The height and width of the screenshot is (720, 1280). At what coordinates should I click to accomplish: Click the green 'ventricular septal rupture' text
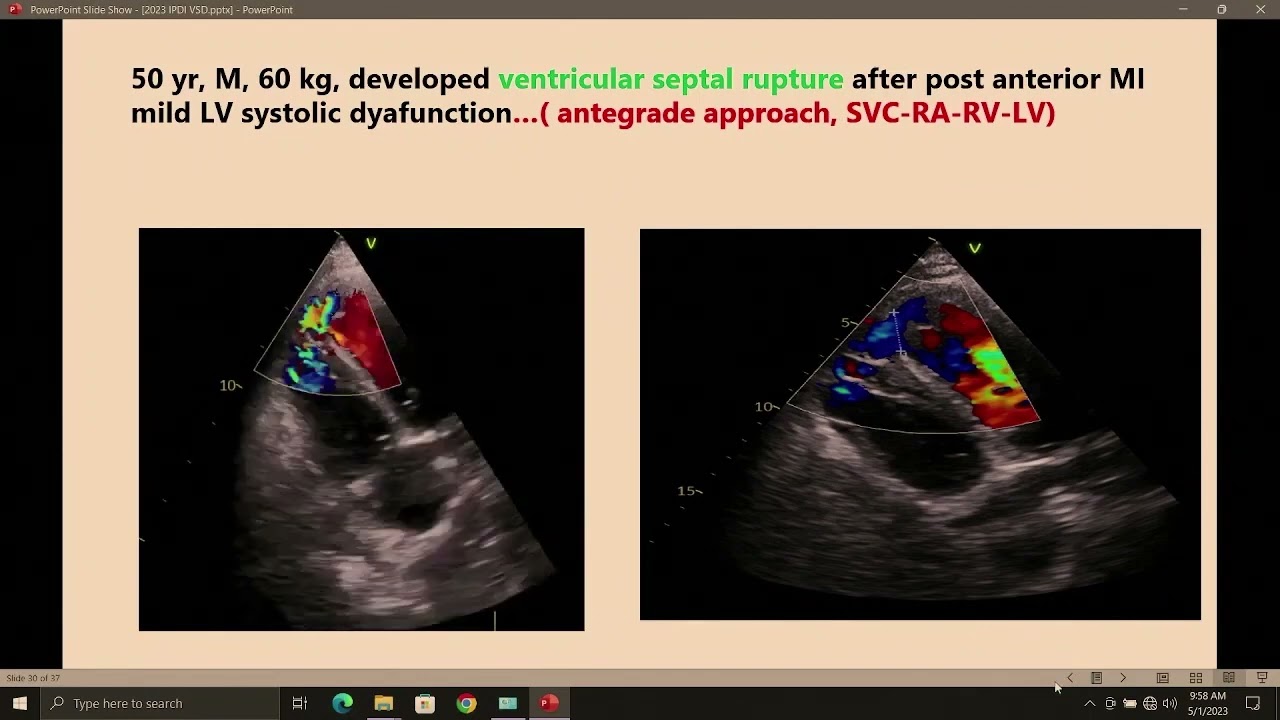(670, 79)
